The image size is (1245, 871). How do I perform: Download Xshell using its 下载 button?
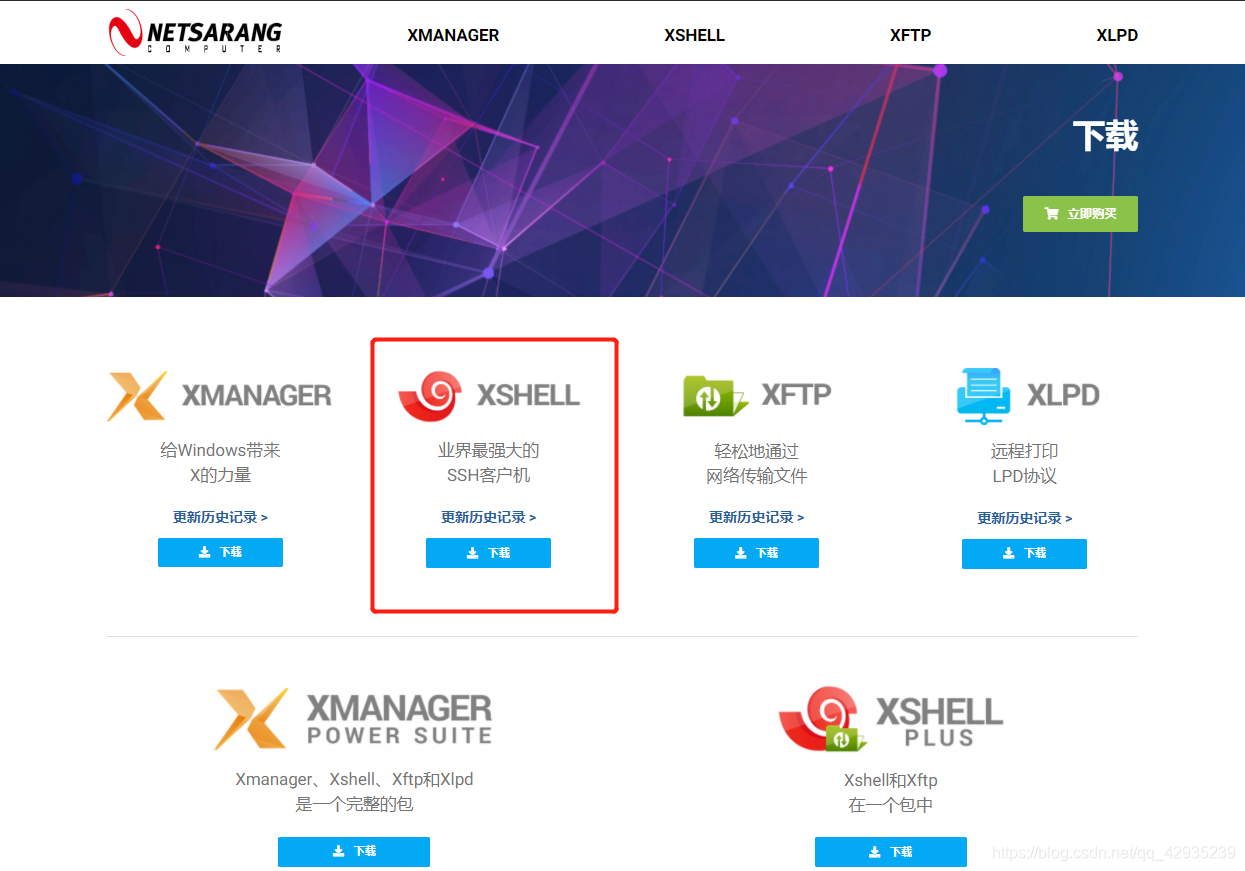click(x=488, y=553)
